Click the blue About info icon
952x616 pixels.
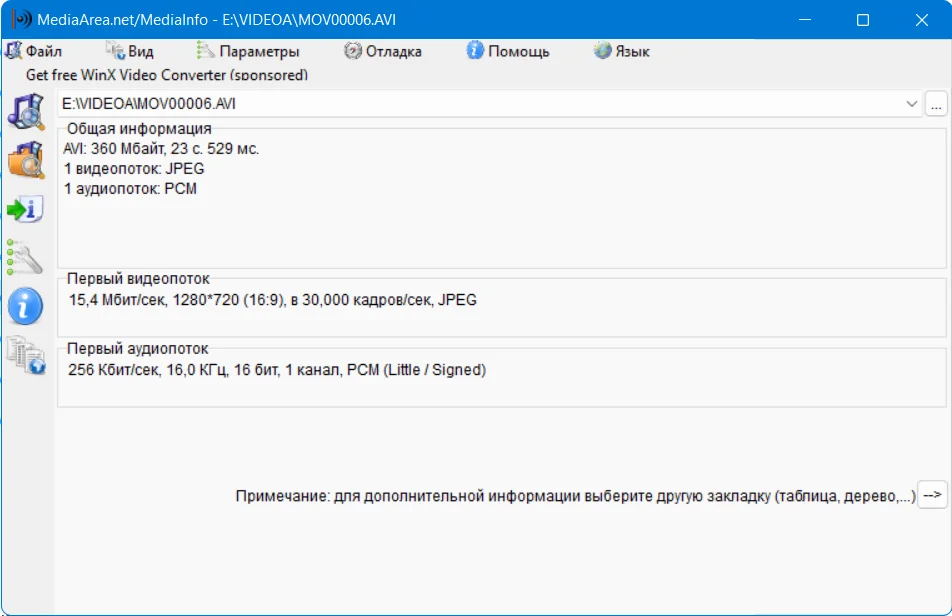pyautogui.click(x=26, y=306)
